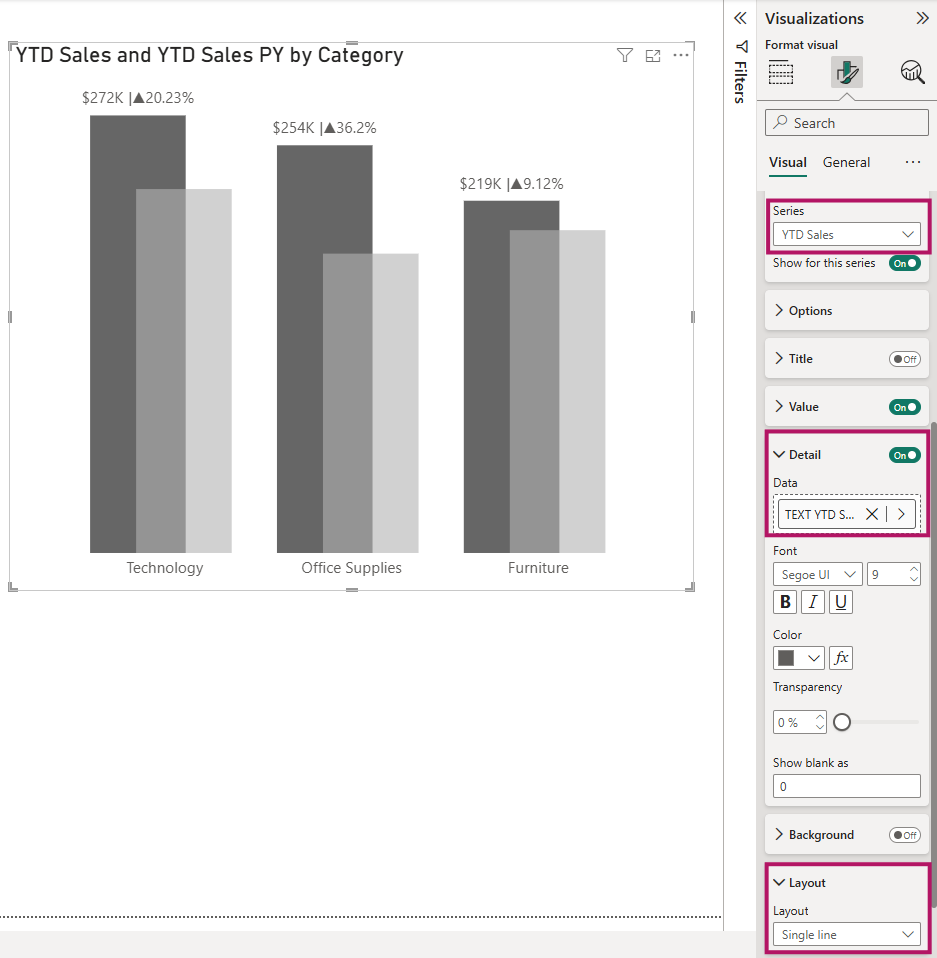Click the $254K data label
Screen dimensions: 937x958
tap(324, 128)
